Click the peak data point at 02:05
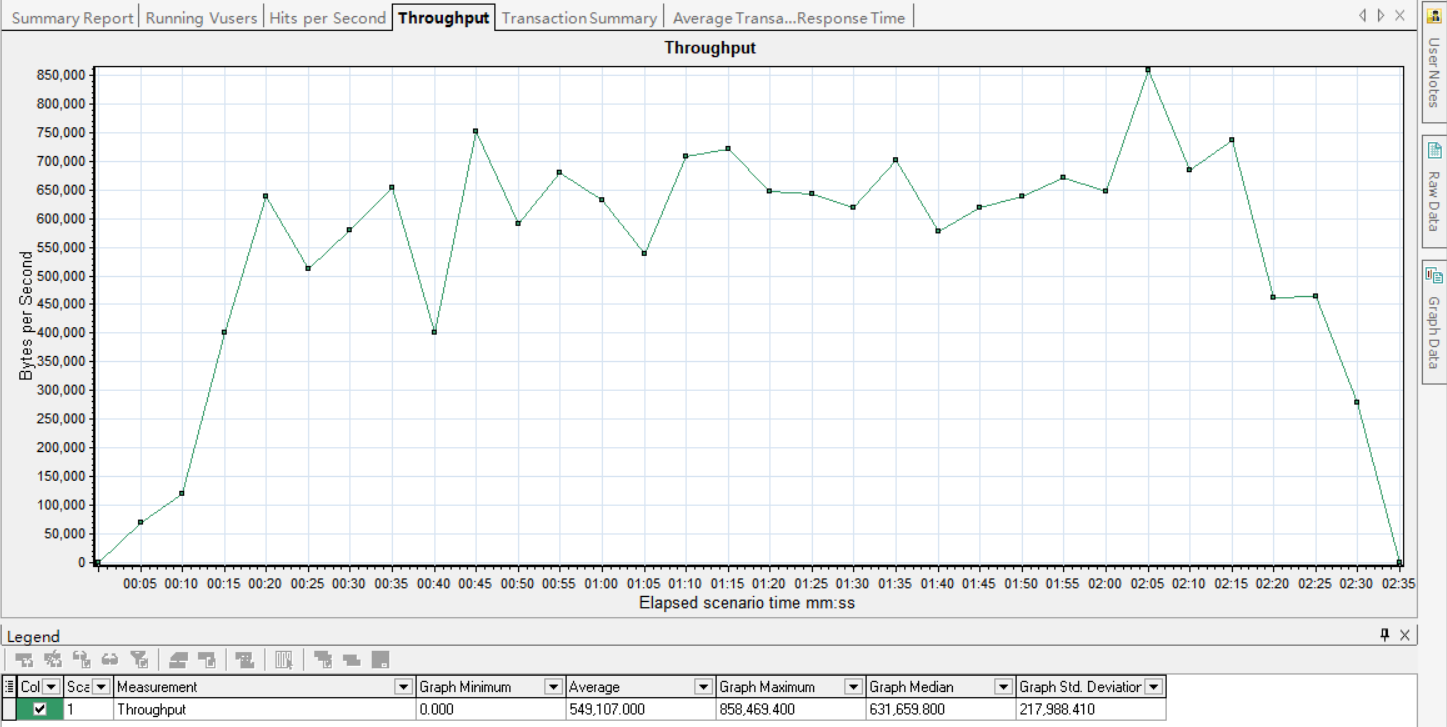Screen dimensions: 1447x727 pyautogui.click(x=1148, y=70)
